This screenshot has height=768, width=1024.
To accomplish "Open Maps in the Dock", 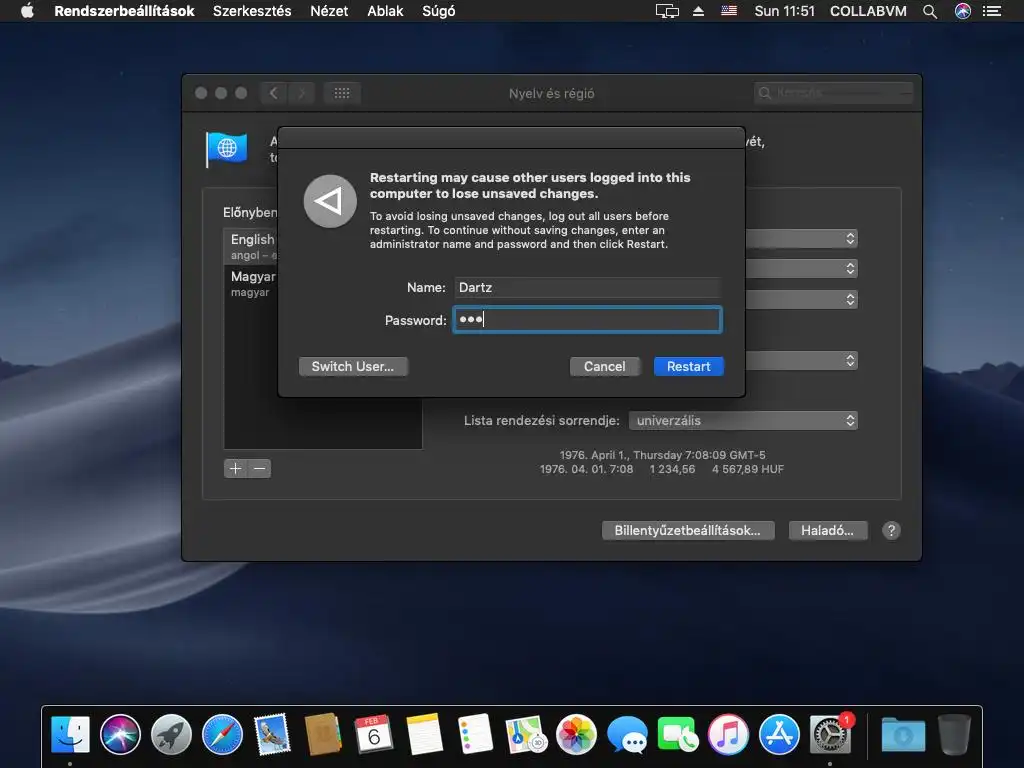I will [526, 734].
